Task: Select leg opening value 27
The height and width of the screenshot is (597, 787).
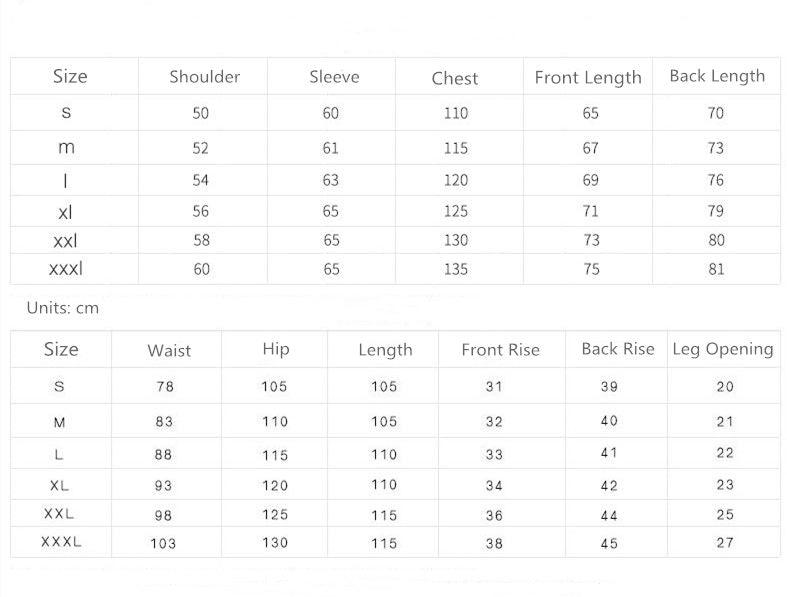Action: [x=725, y=543]
